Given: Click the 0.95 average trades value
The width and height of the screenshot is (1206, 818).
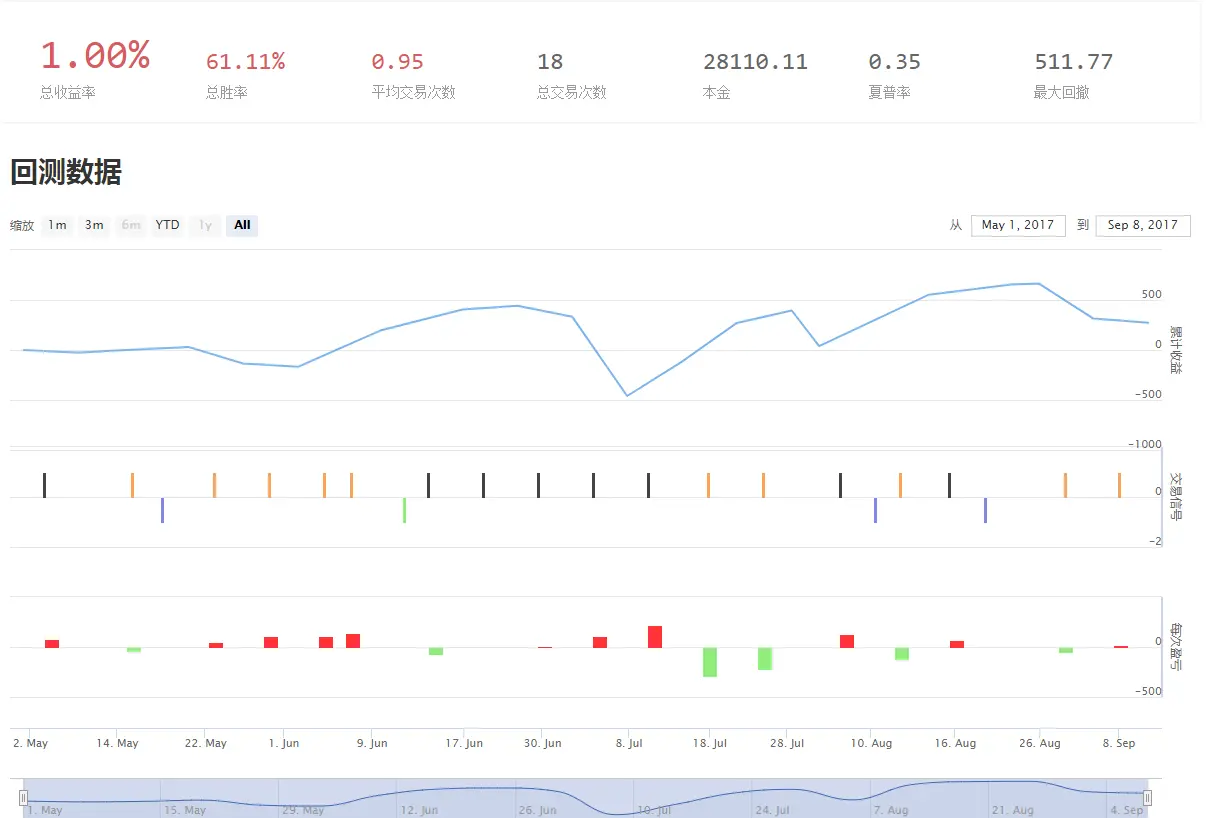Looking at the screenshot, I should click(397, 62).
